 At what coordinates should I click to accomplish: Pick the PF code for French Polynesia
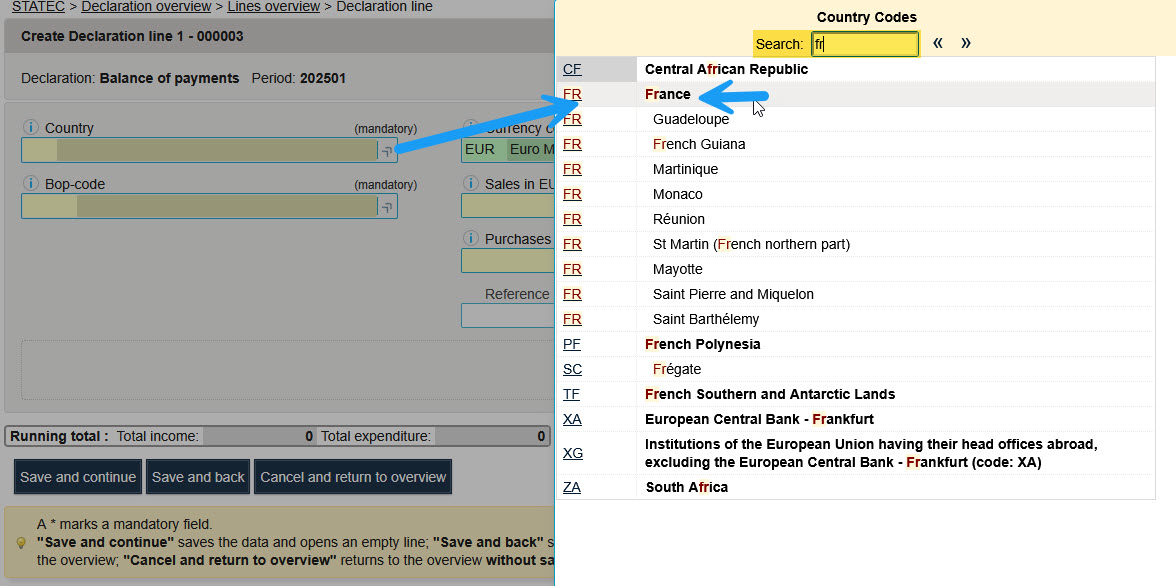(x=572, y=344)
